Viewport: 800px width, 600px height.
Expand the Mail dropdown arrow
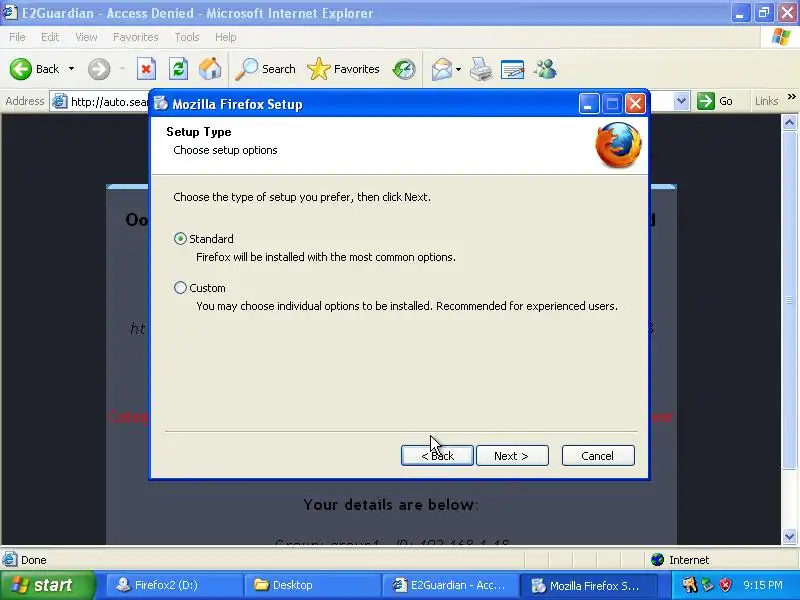[x=458, y=69]
